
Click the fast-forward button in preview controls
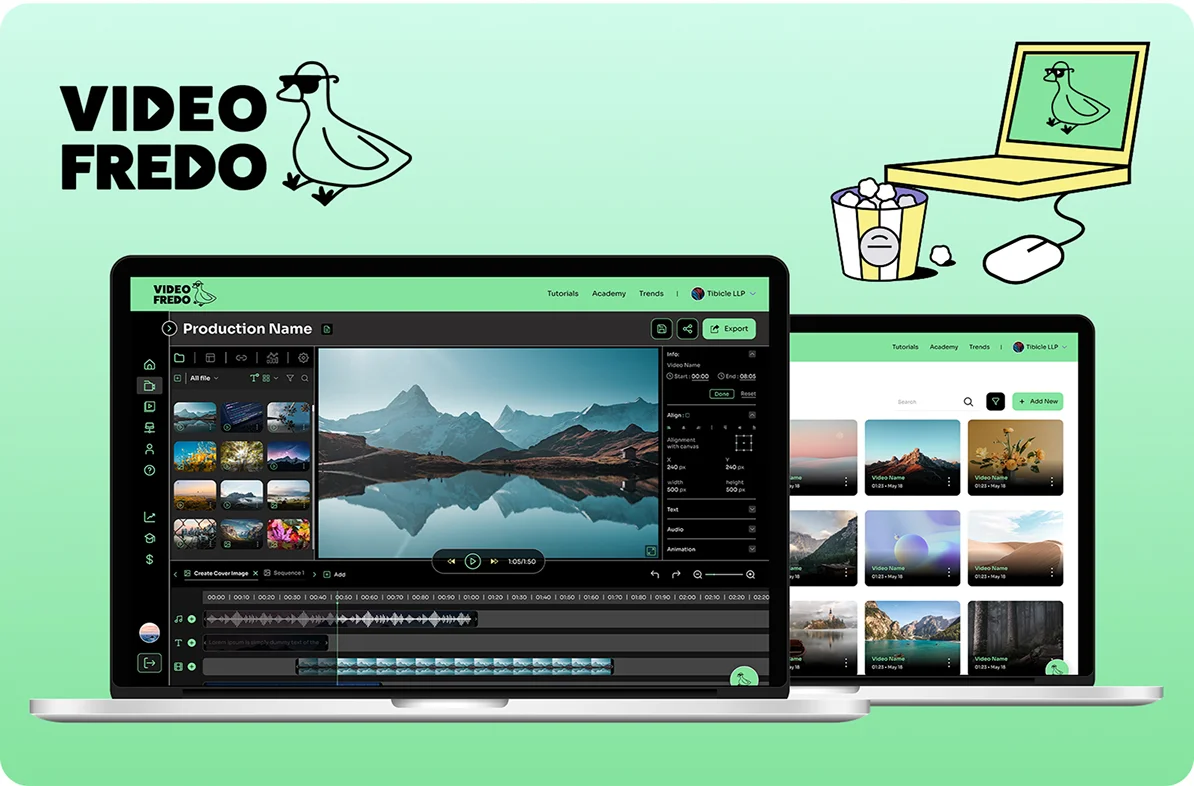(494, 561)
